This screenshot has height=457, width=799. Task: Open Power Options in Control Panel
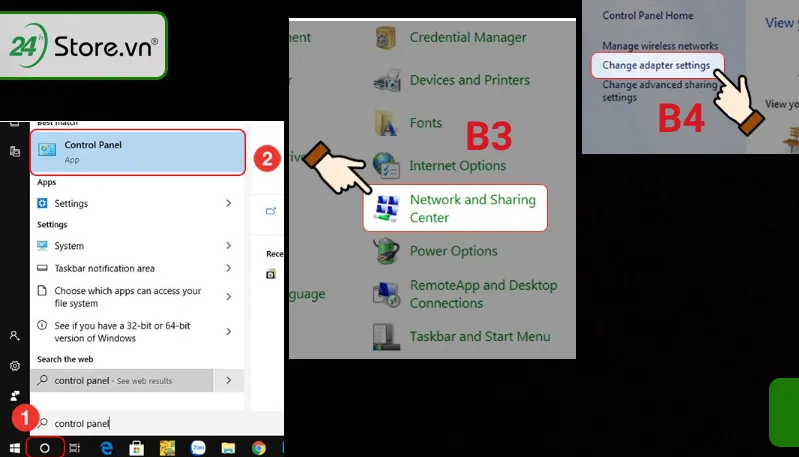tap(453, 251)
